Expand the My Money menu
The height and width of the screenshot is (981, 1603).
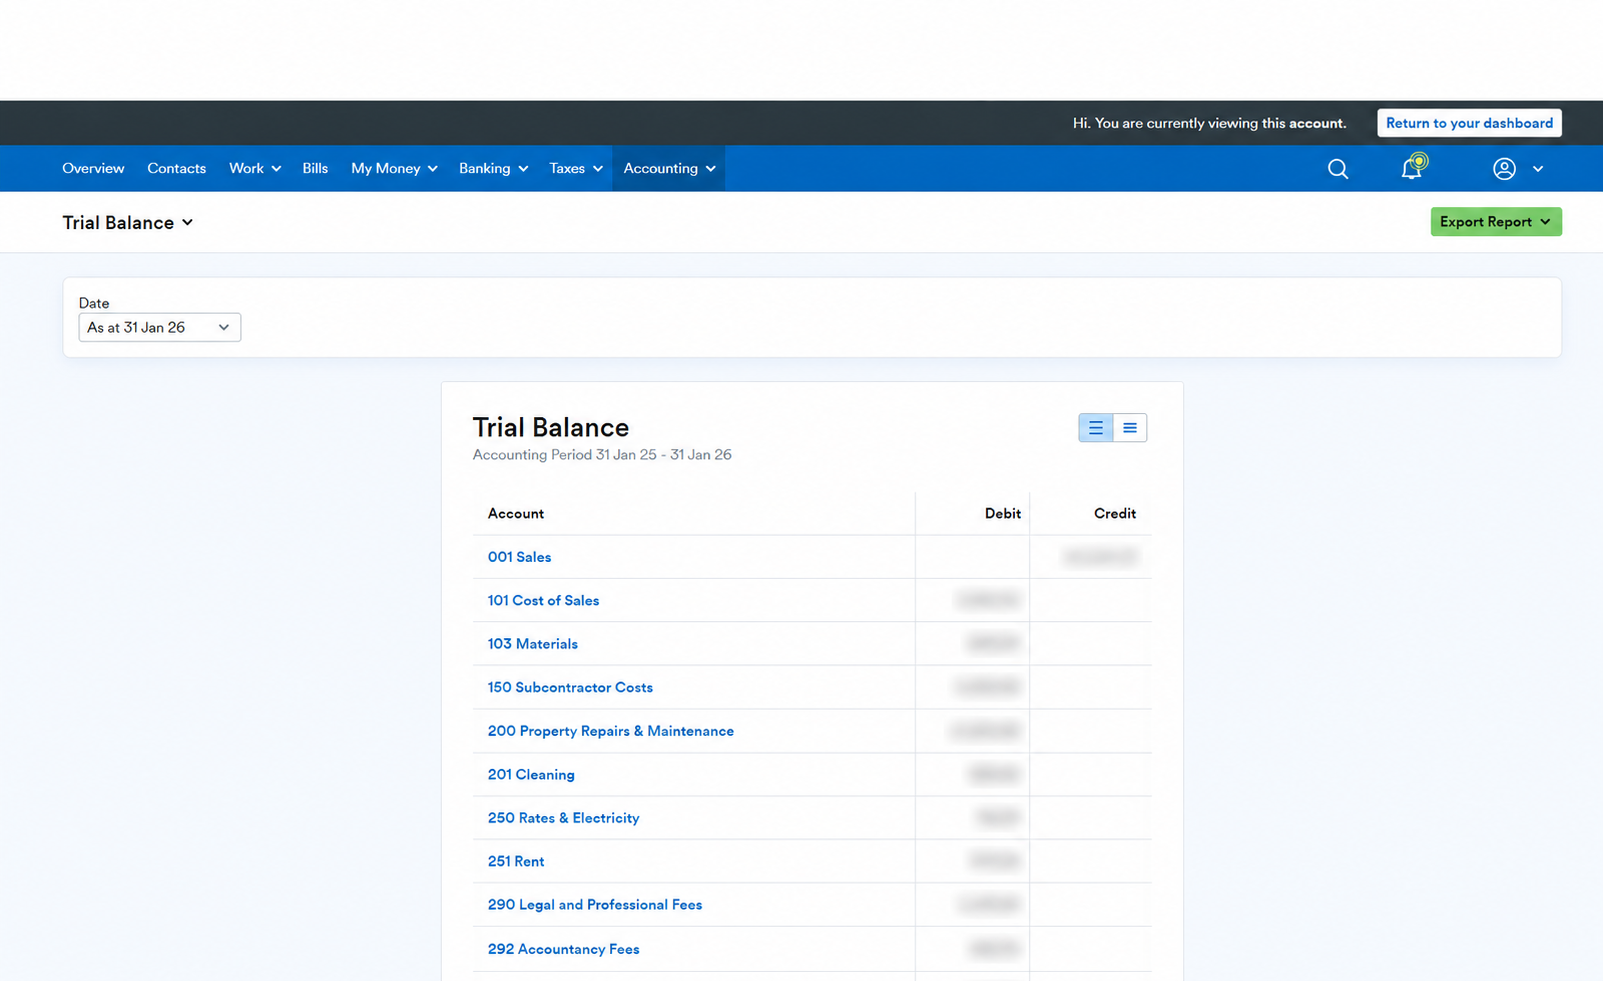(394, 169)
